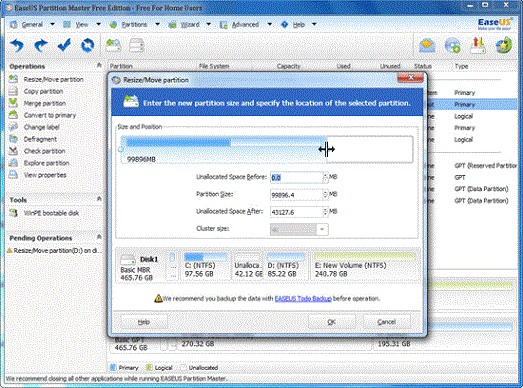Select Check partition in Operations list
This screenshot has height=388, width=523.
tap(44, 151)
